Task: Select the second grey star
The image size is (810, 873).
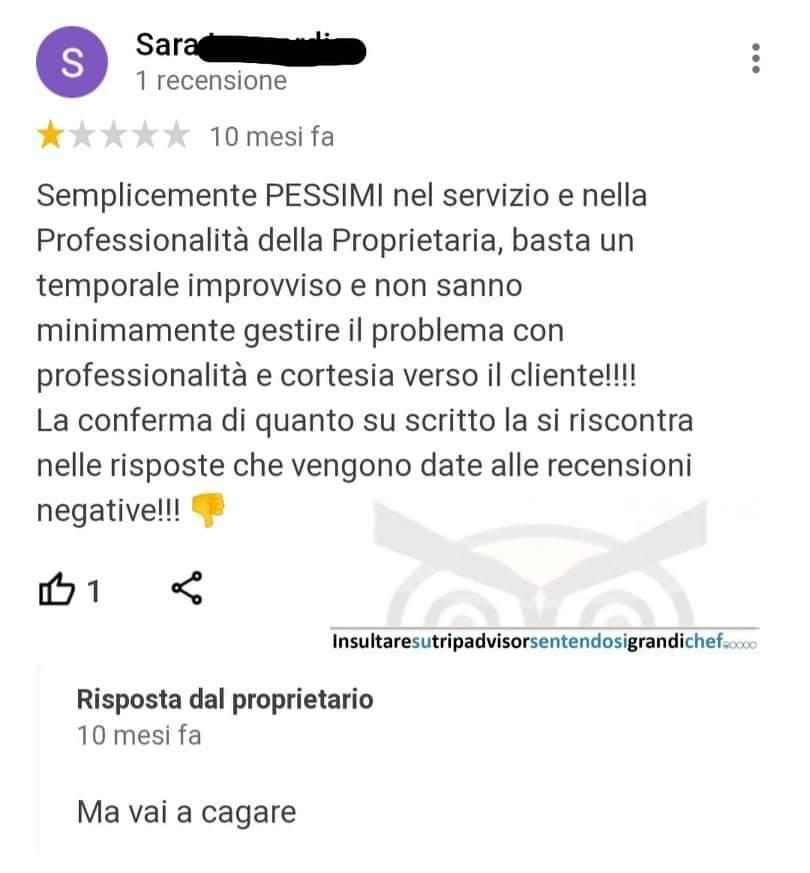Action: click(82, 135)
